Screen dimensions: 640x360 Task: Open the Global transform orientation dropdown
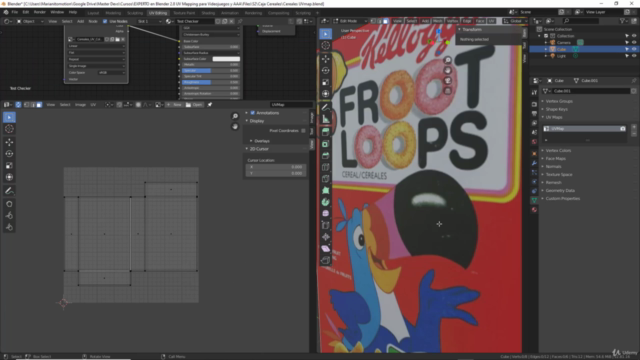click(x=515, y=21)
